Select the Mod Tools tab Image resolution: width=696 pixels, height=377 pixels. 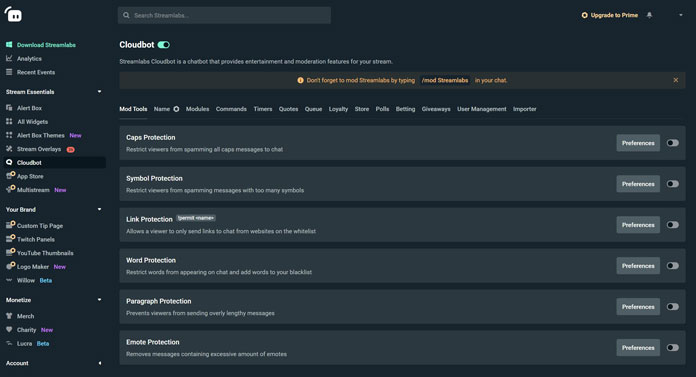[x=133, y=109]
